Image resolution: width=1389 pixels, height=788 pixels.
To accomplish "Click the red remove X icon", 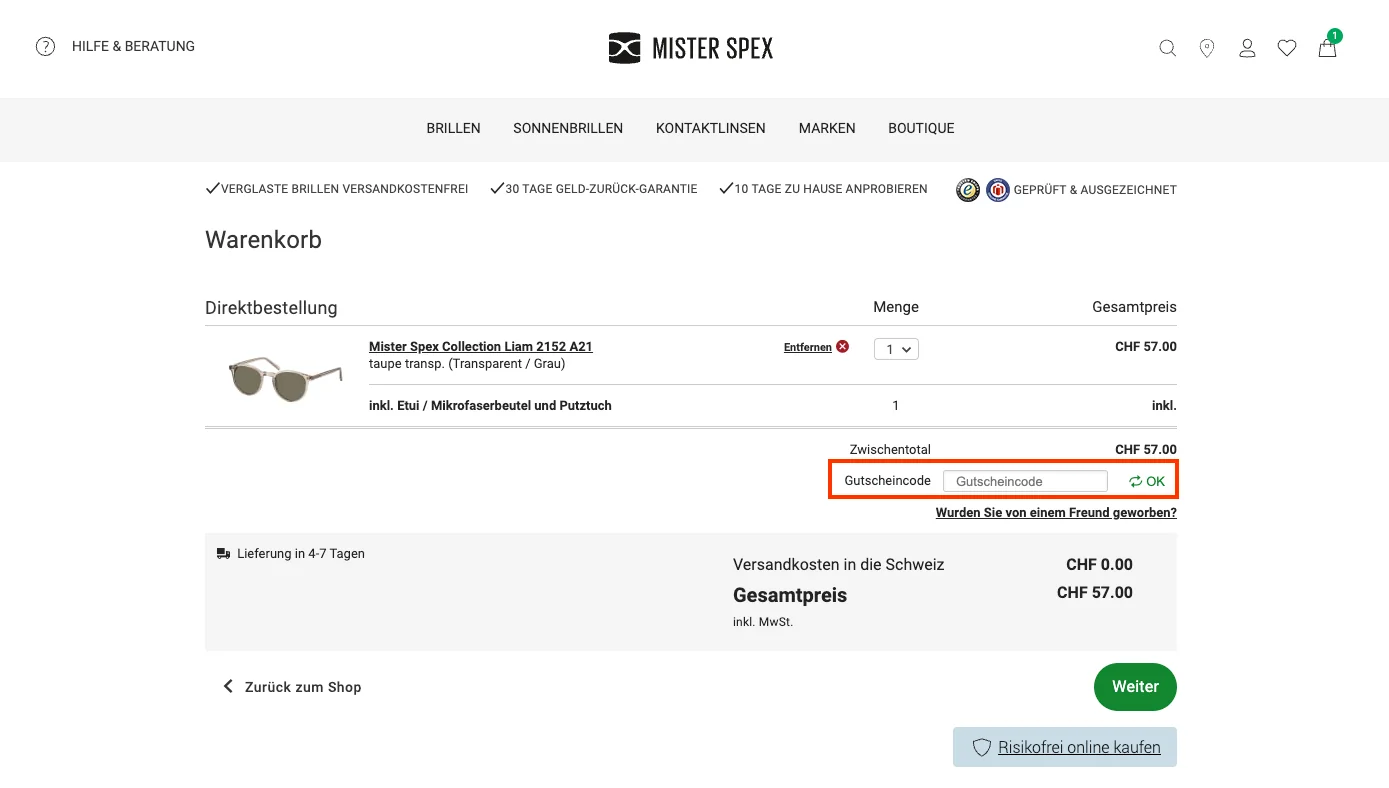I will (843, 346).
